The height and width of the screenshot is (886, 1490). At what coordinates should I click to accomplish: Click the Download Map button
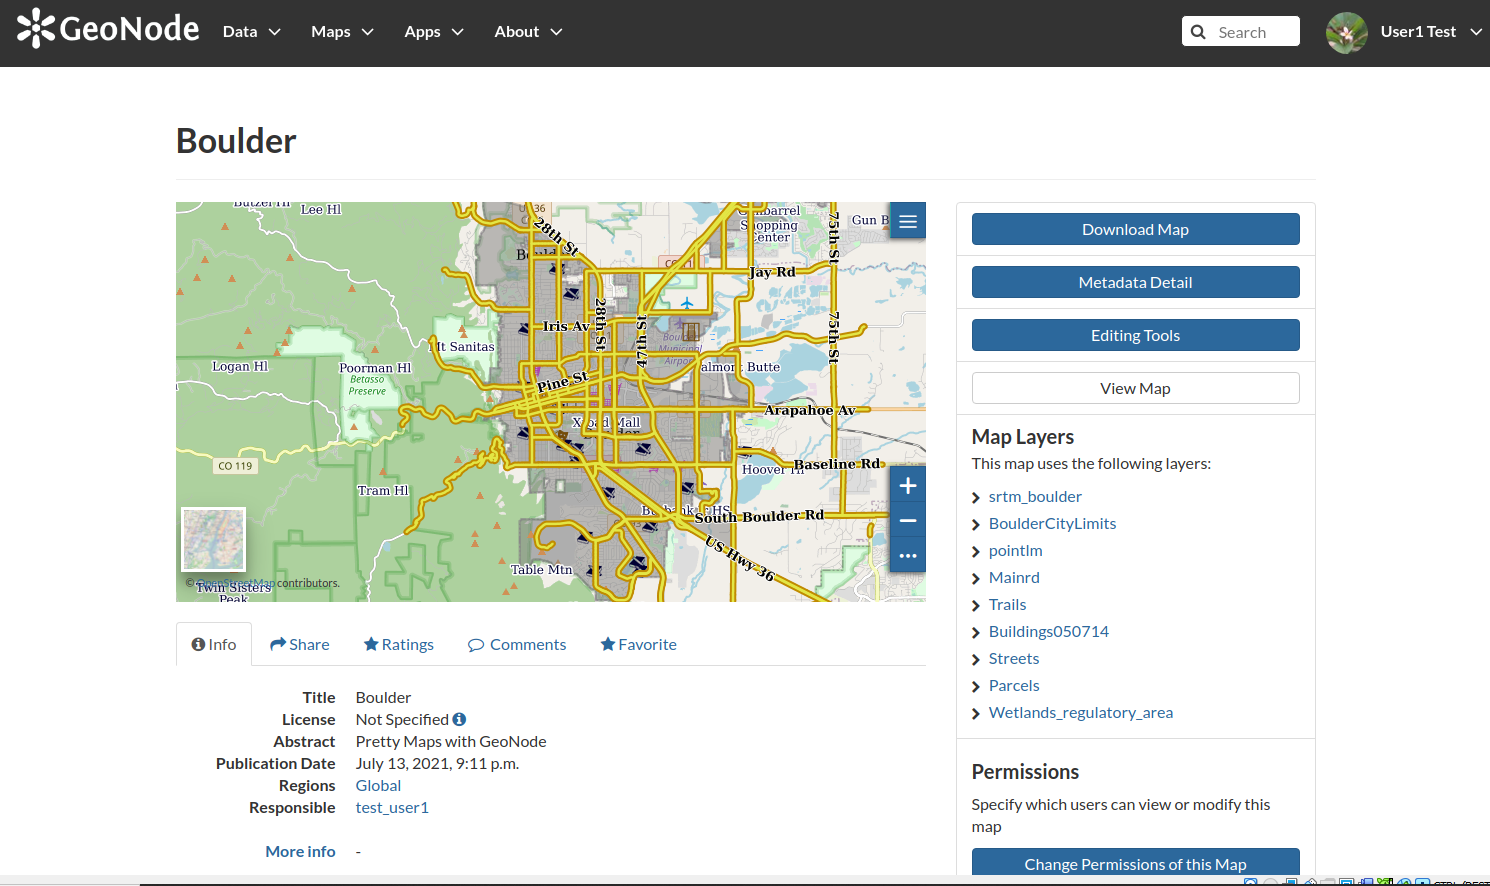pyautogui.click(x=1136, y=229)
